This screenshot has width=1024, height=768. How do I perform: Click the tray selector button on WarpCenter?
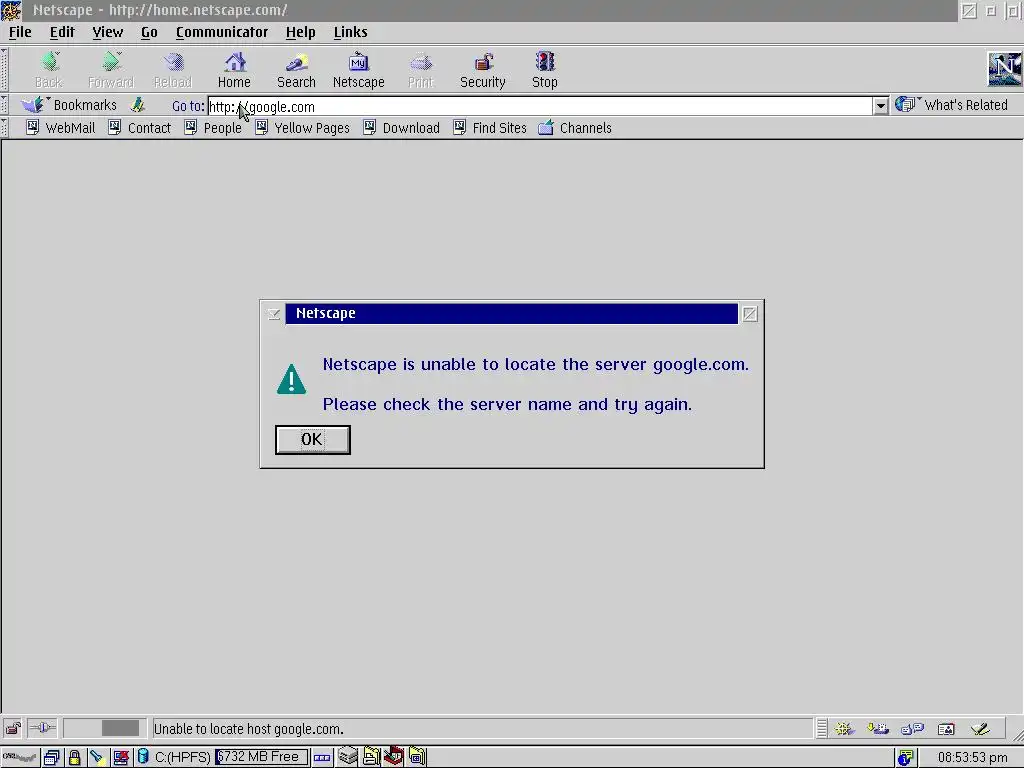point(322,758)
